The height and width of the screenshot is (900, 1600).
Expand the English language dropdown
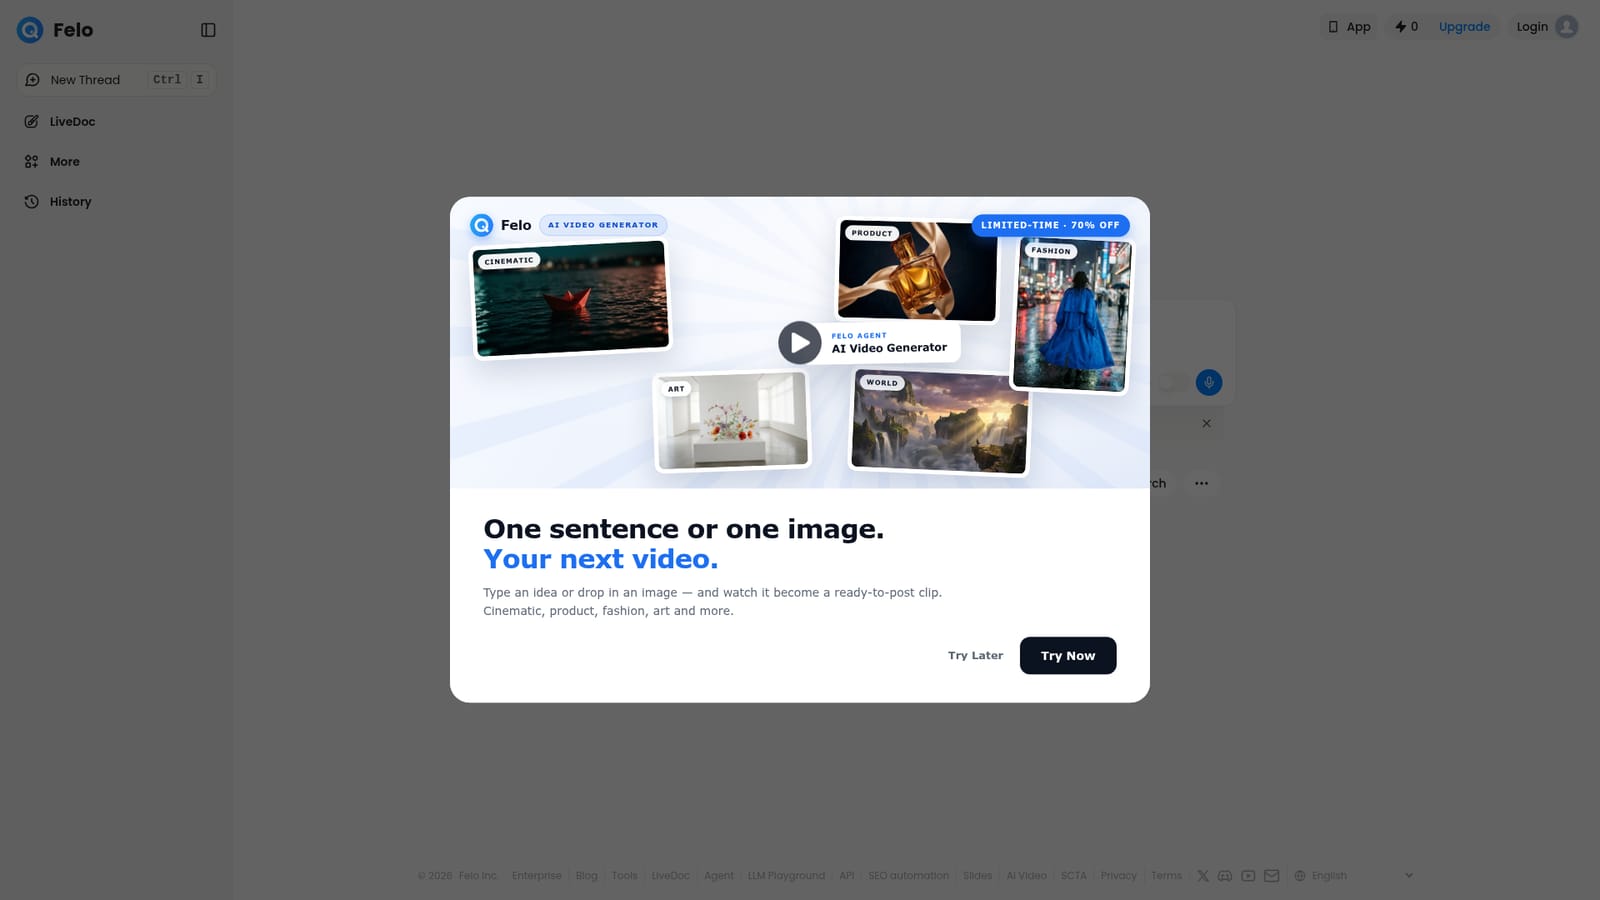pyautogui.click(x=1354, y=876)
